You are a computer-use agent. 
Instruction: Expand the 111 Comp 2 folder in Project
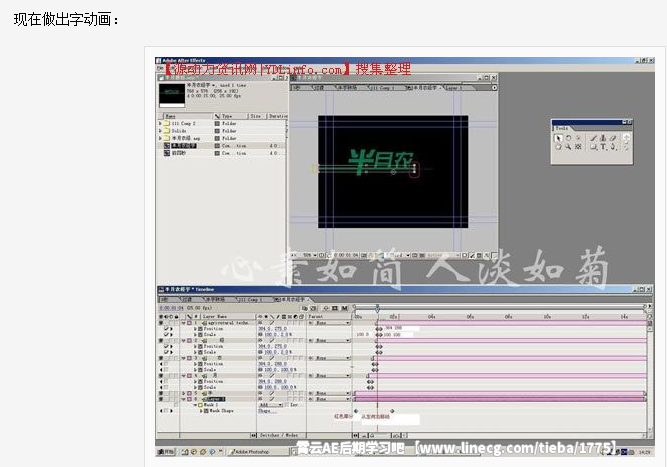click(161, 123)
